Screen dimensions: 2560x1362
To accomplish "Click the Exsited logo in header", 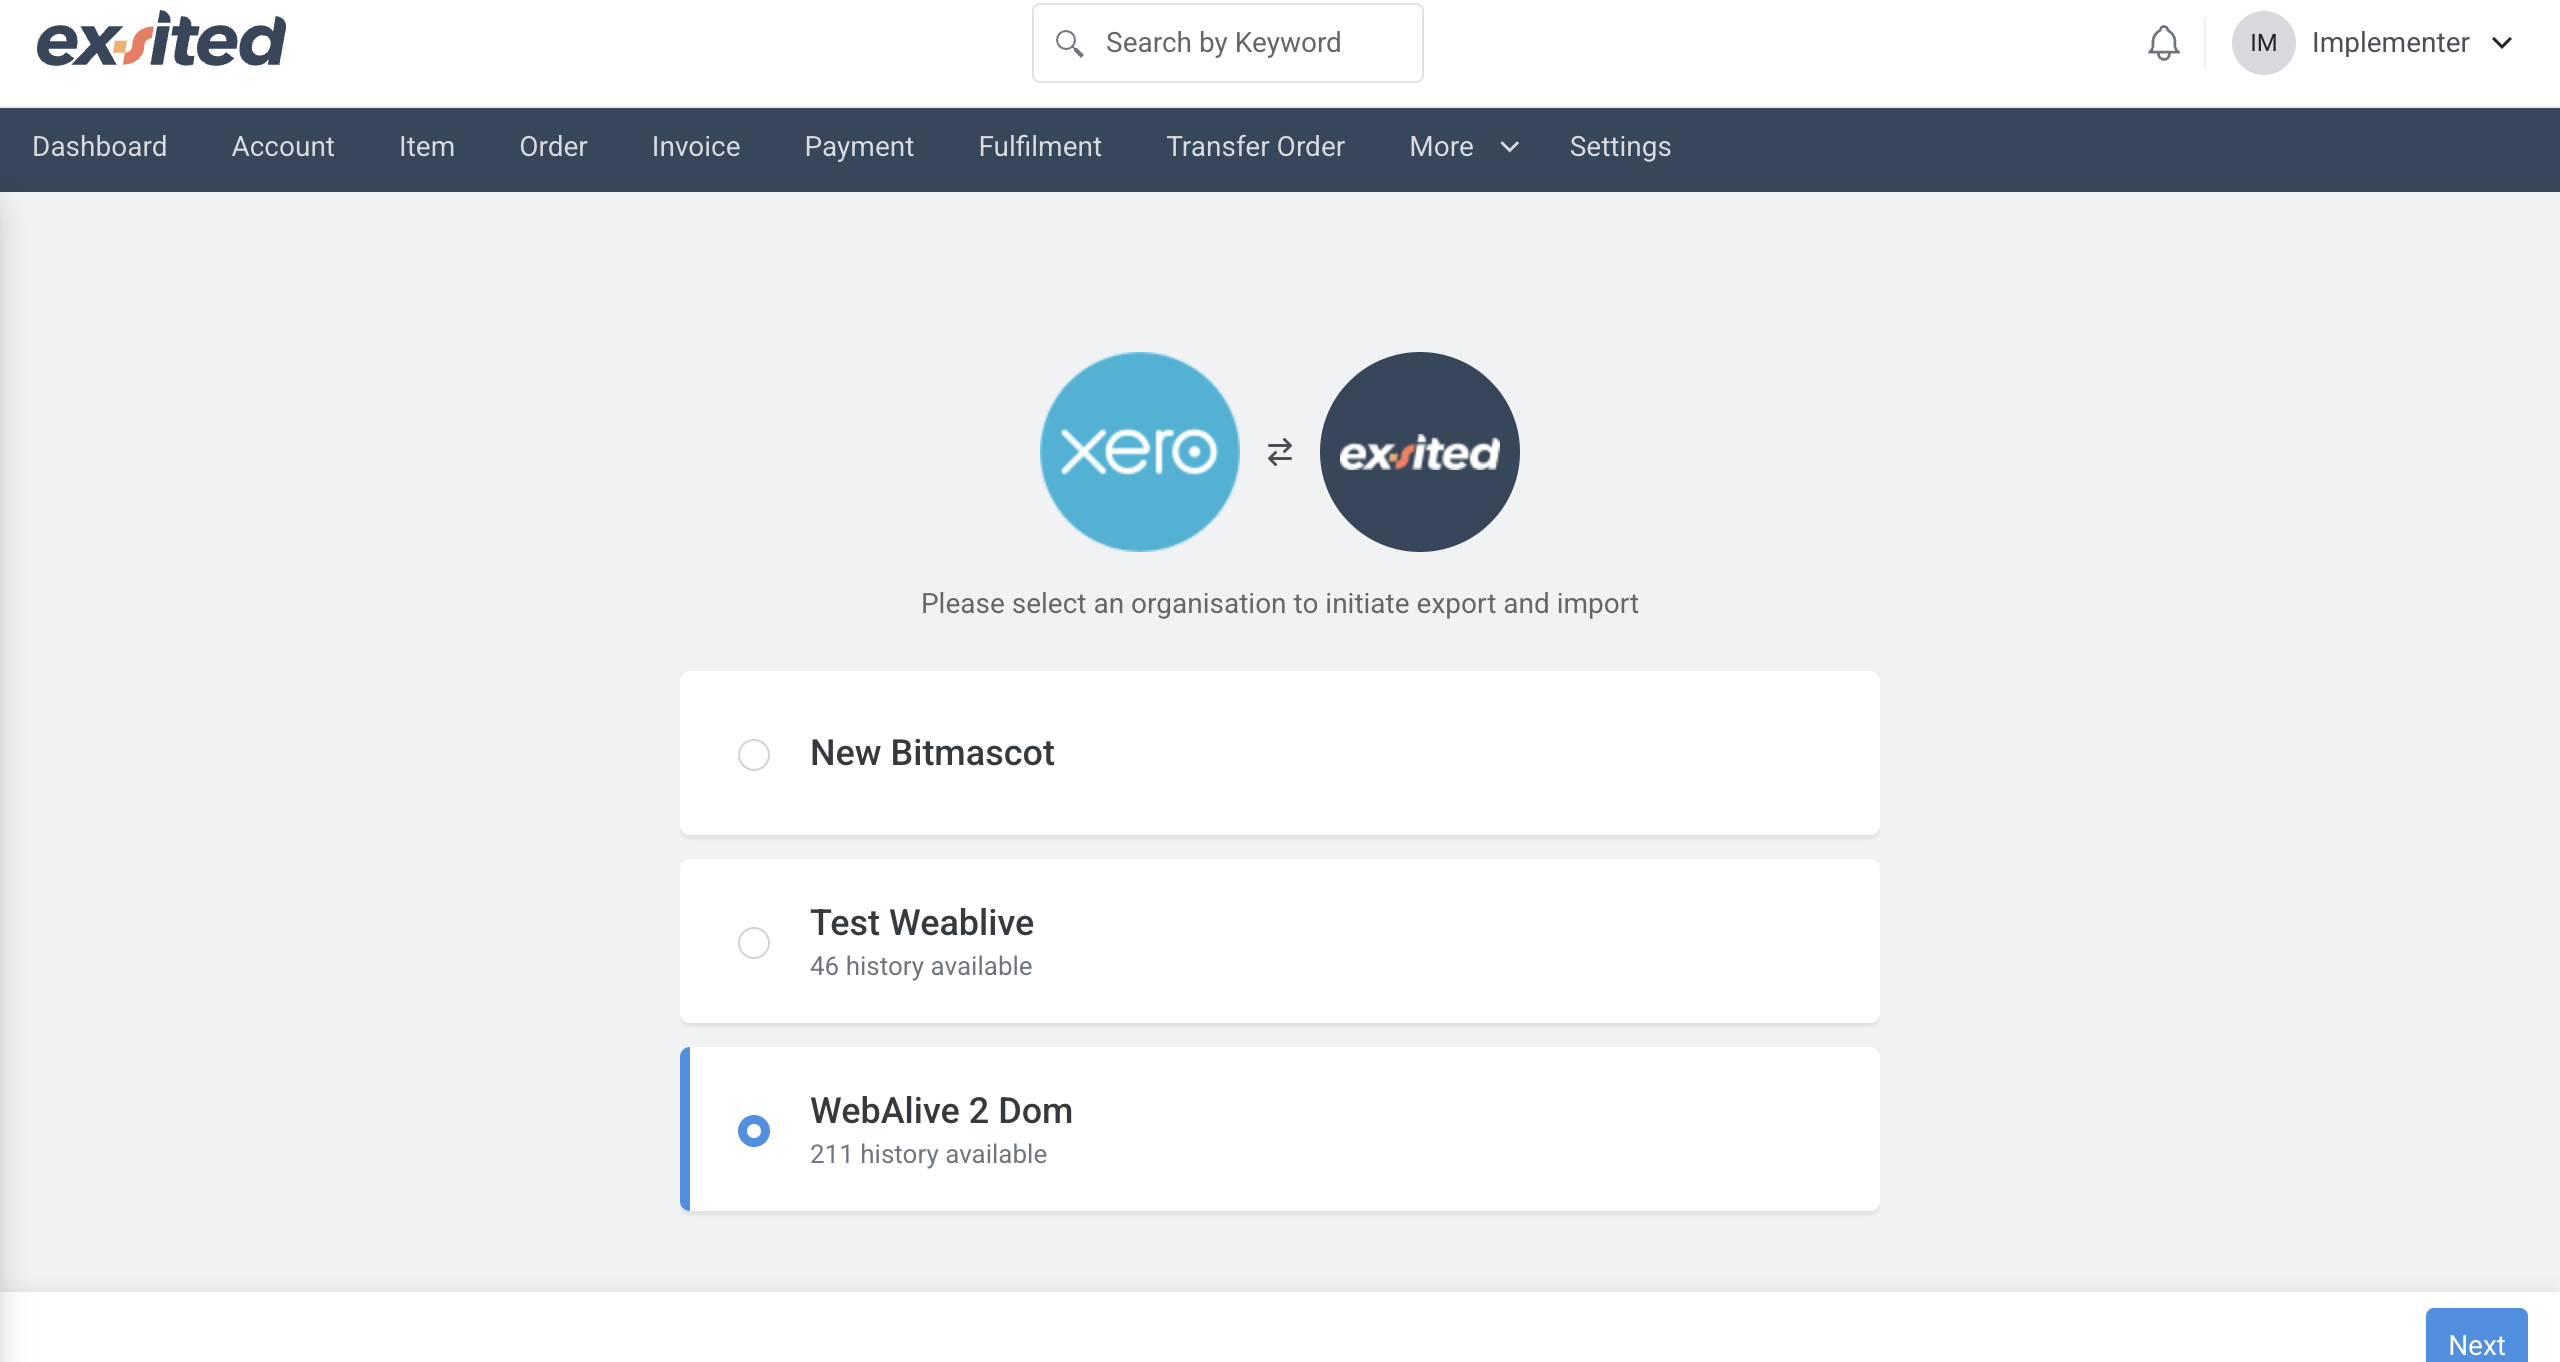I will 161,40.
